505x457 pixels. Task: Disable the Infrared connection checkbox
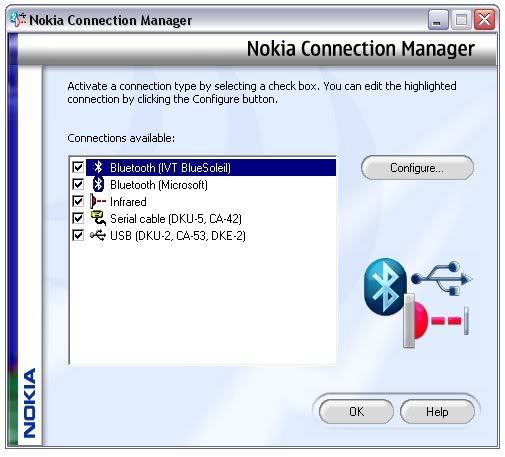(x=78, y=201)
